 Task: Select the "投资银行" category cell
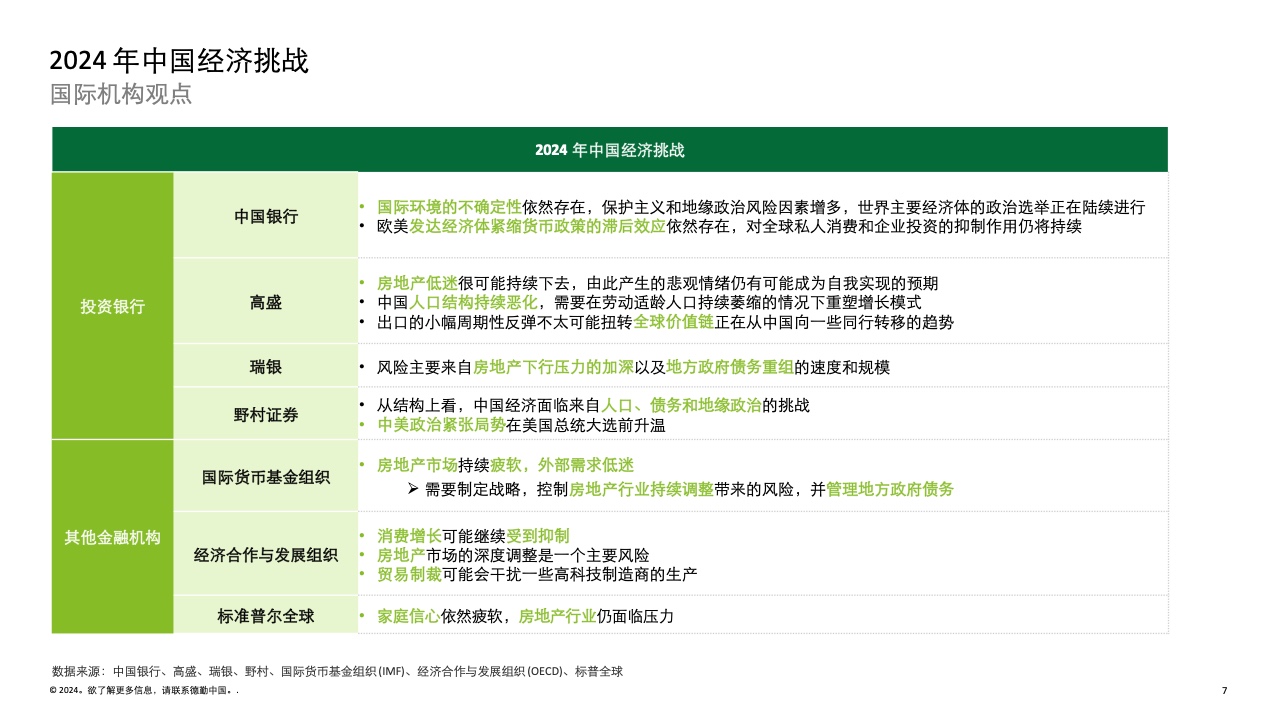pyautogui.click(x=112, y=306)
